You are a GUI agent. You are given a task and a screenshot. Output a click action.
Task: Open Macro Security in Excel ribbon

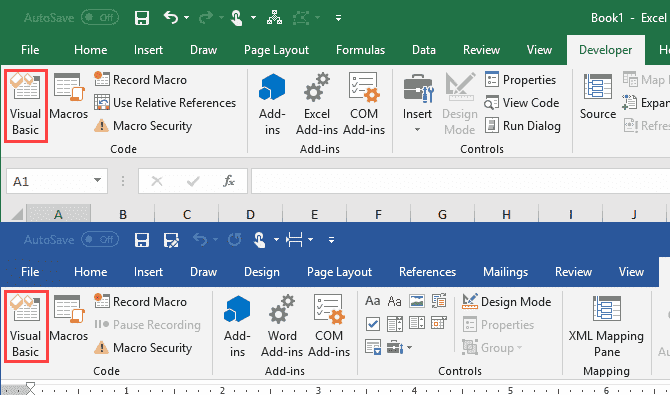point(143,126)
